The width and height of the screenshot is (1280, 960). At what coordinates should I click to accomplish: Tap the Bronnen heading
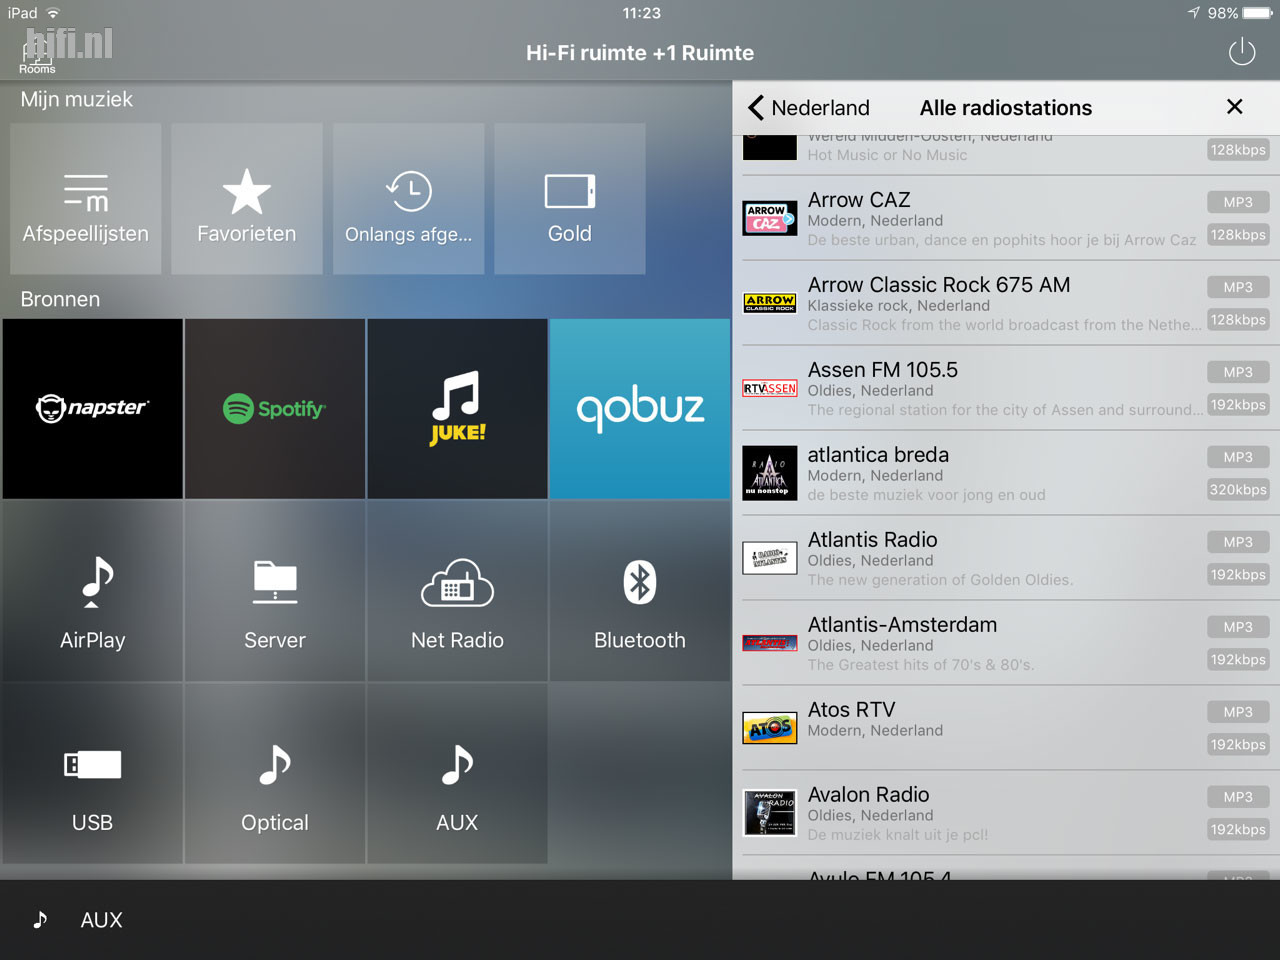(x=60, y=299)
